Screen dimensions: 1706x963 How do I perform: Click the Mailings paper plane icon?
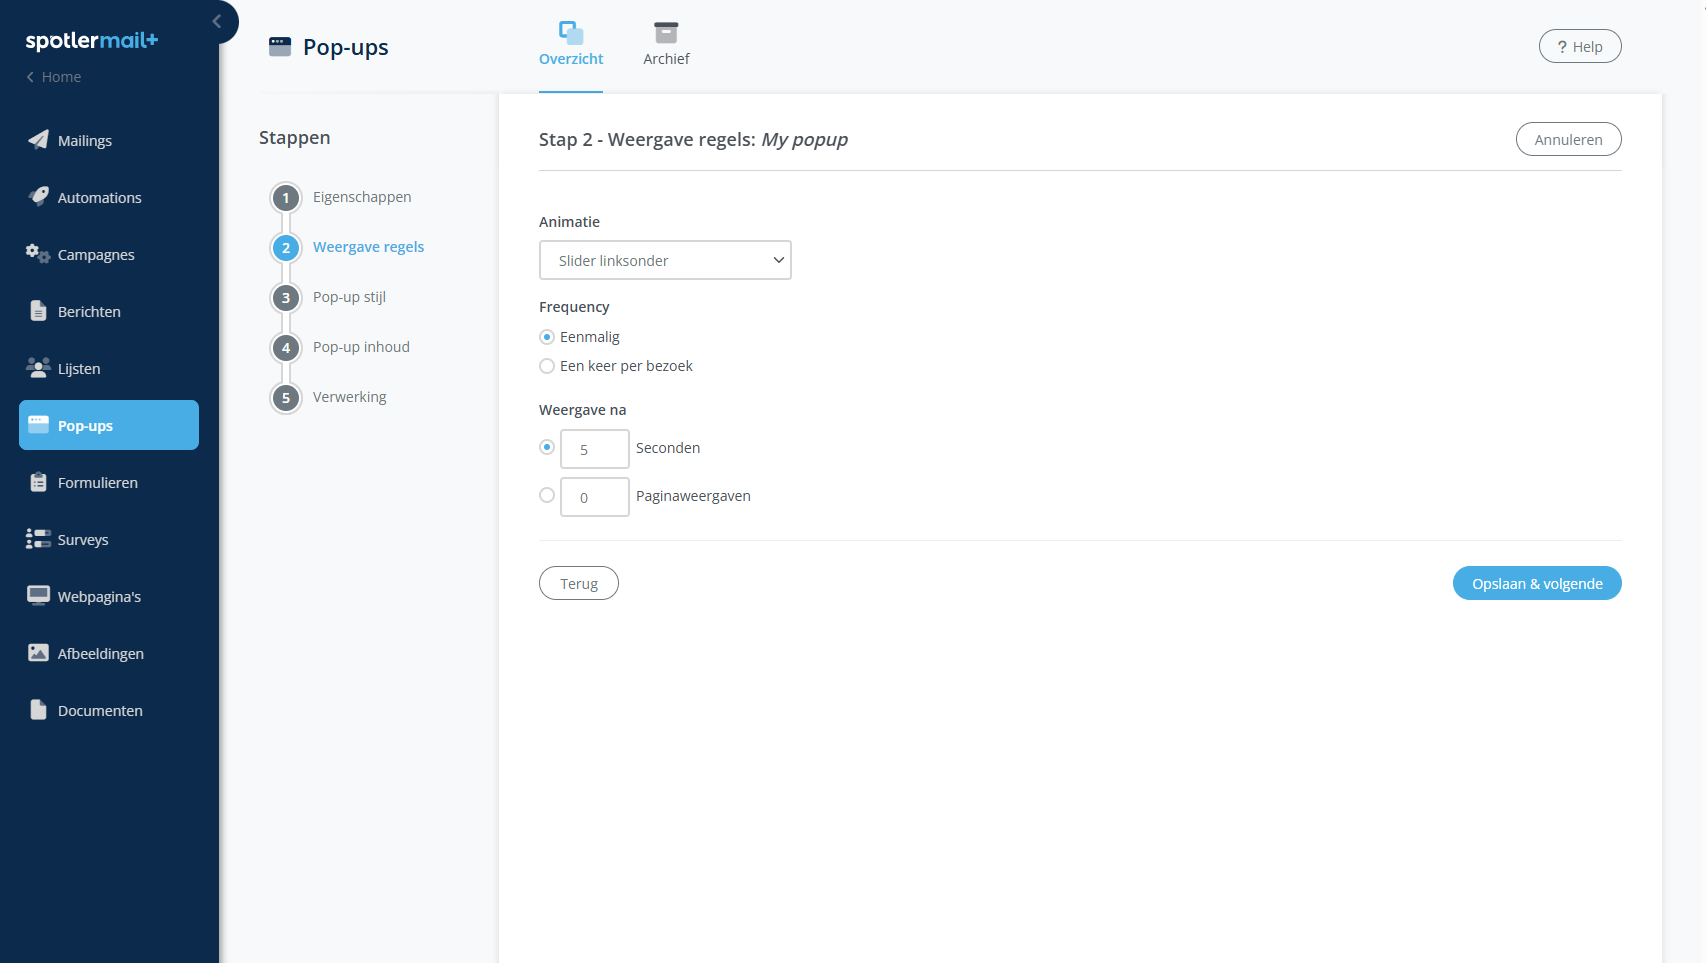(38, 140)
